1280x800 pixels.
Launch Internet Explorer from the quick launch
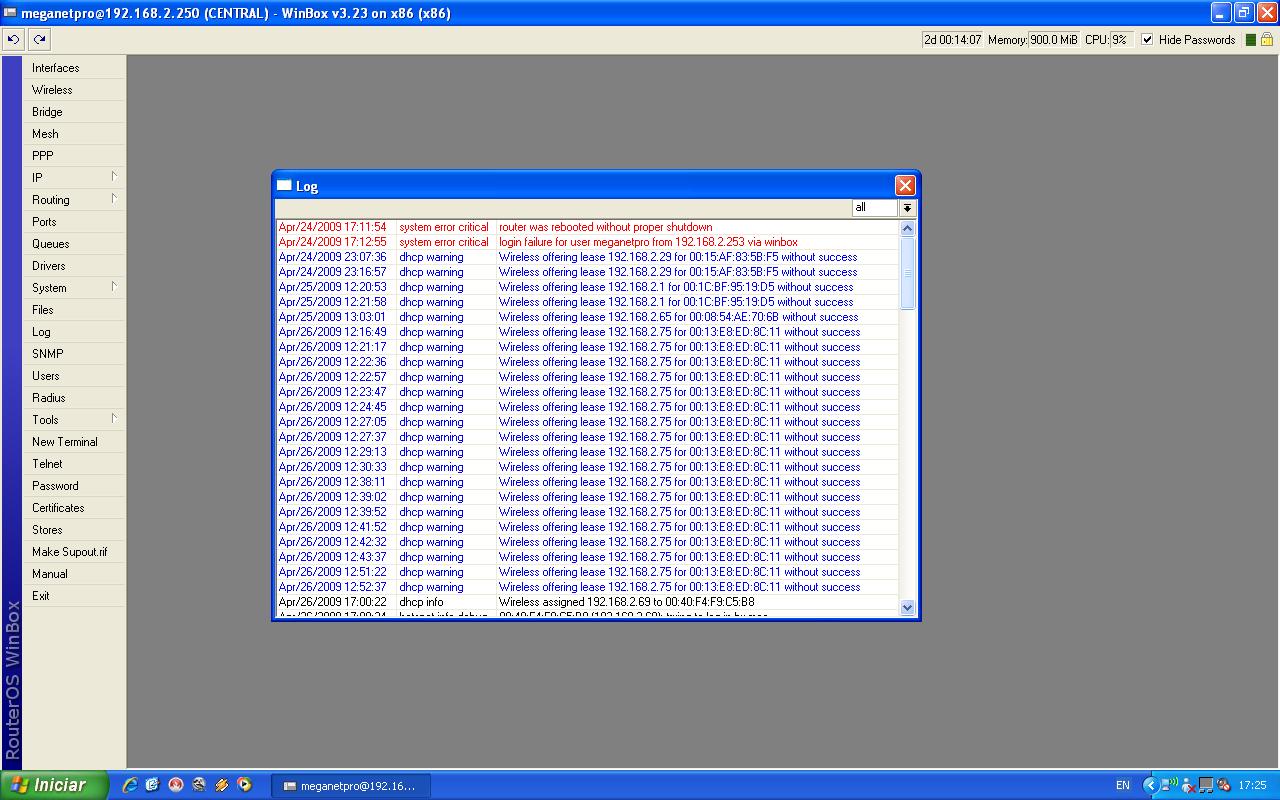pos(129,785)
